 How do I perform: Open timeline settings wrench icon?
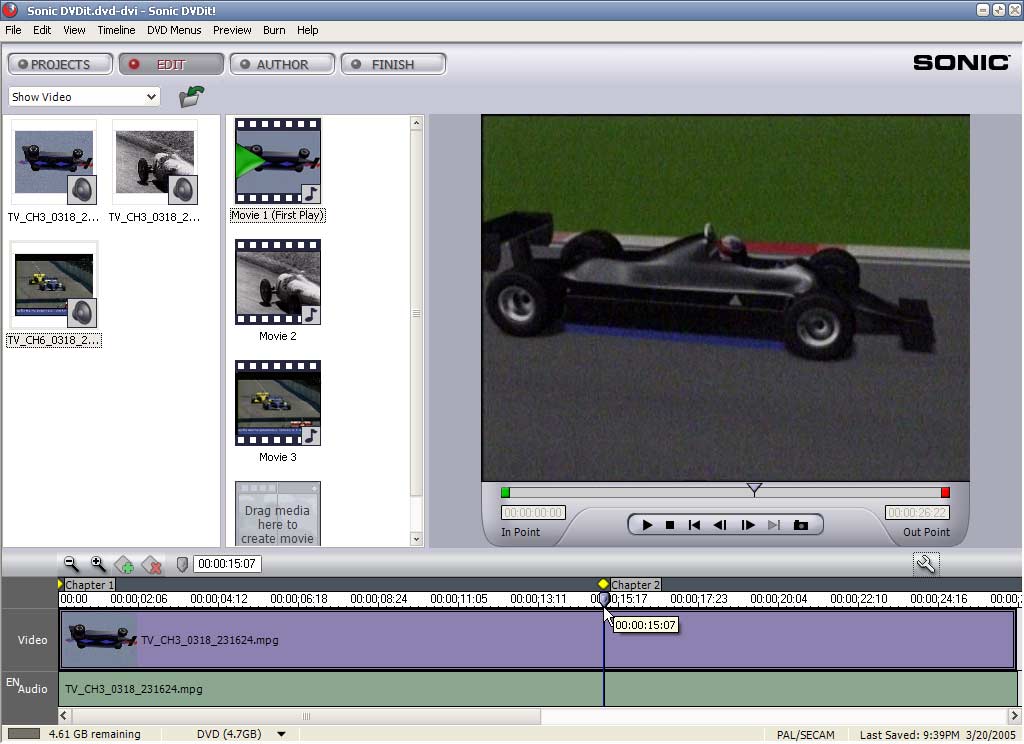click(x=926, y=564)
